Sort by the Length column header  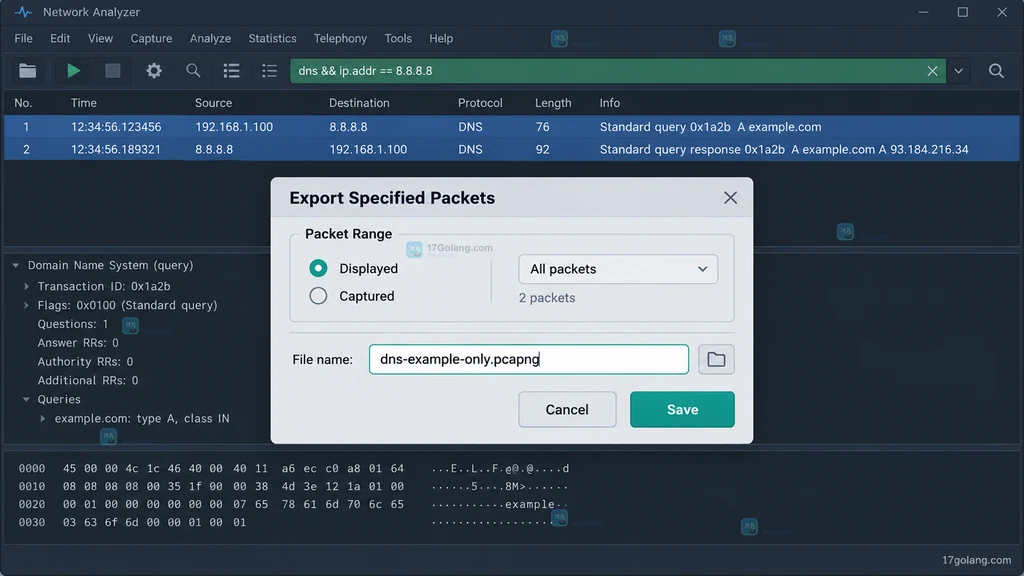click(x=553, y=103)
